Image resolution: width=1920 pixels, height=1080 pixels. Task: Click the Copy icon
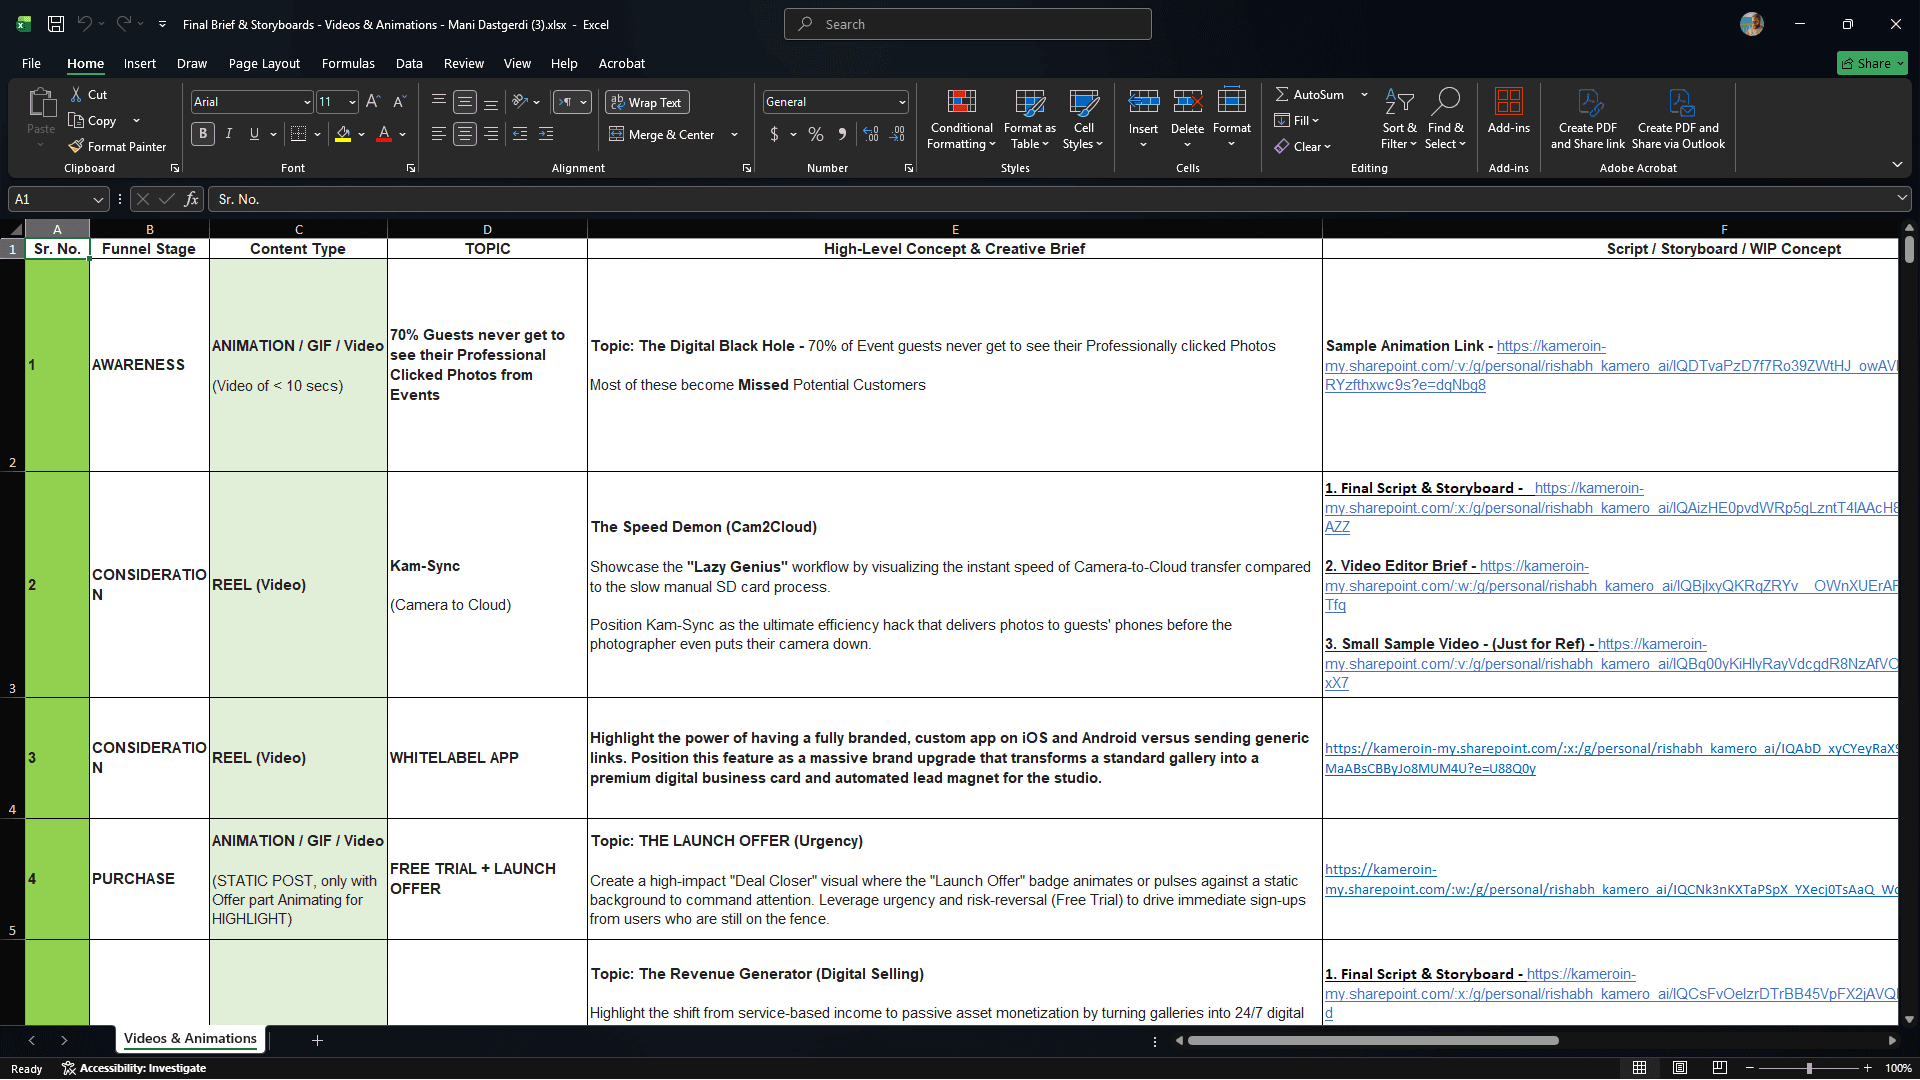coord(77,120)
